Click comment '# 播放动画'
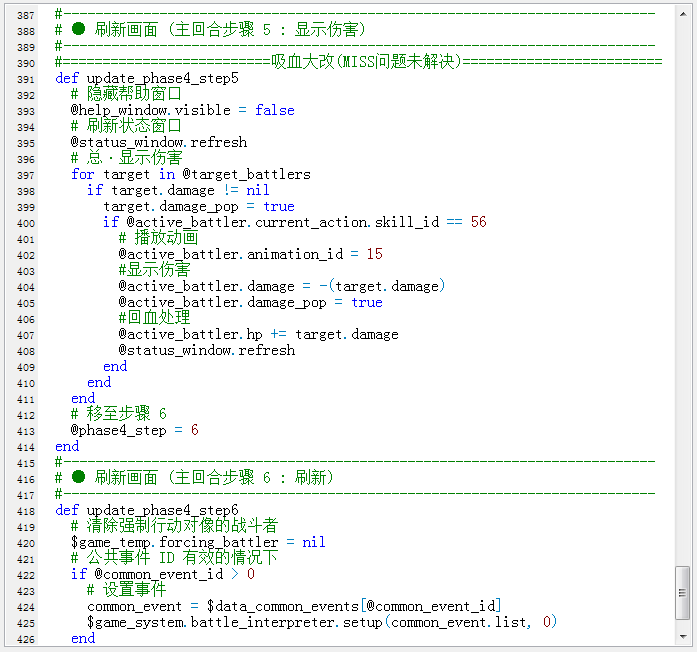Image resolution: width=697 pixels, height=652 pixels. tap(158, 238)
